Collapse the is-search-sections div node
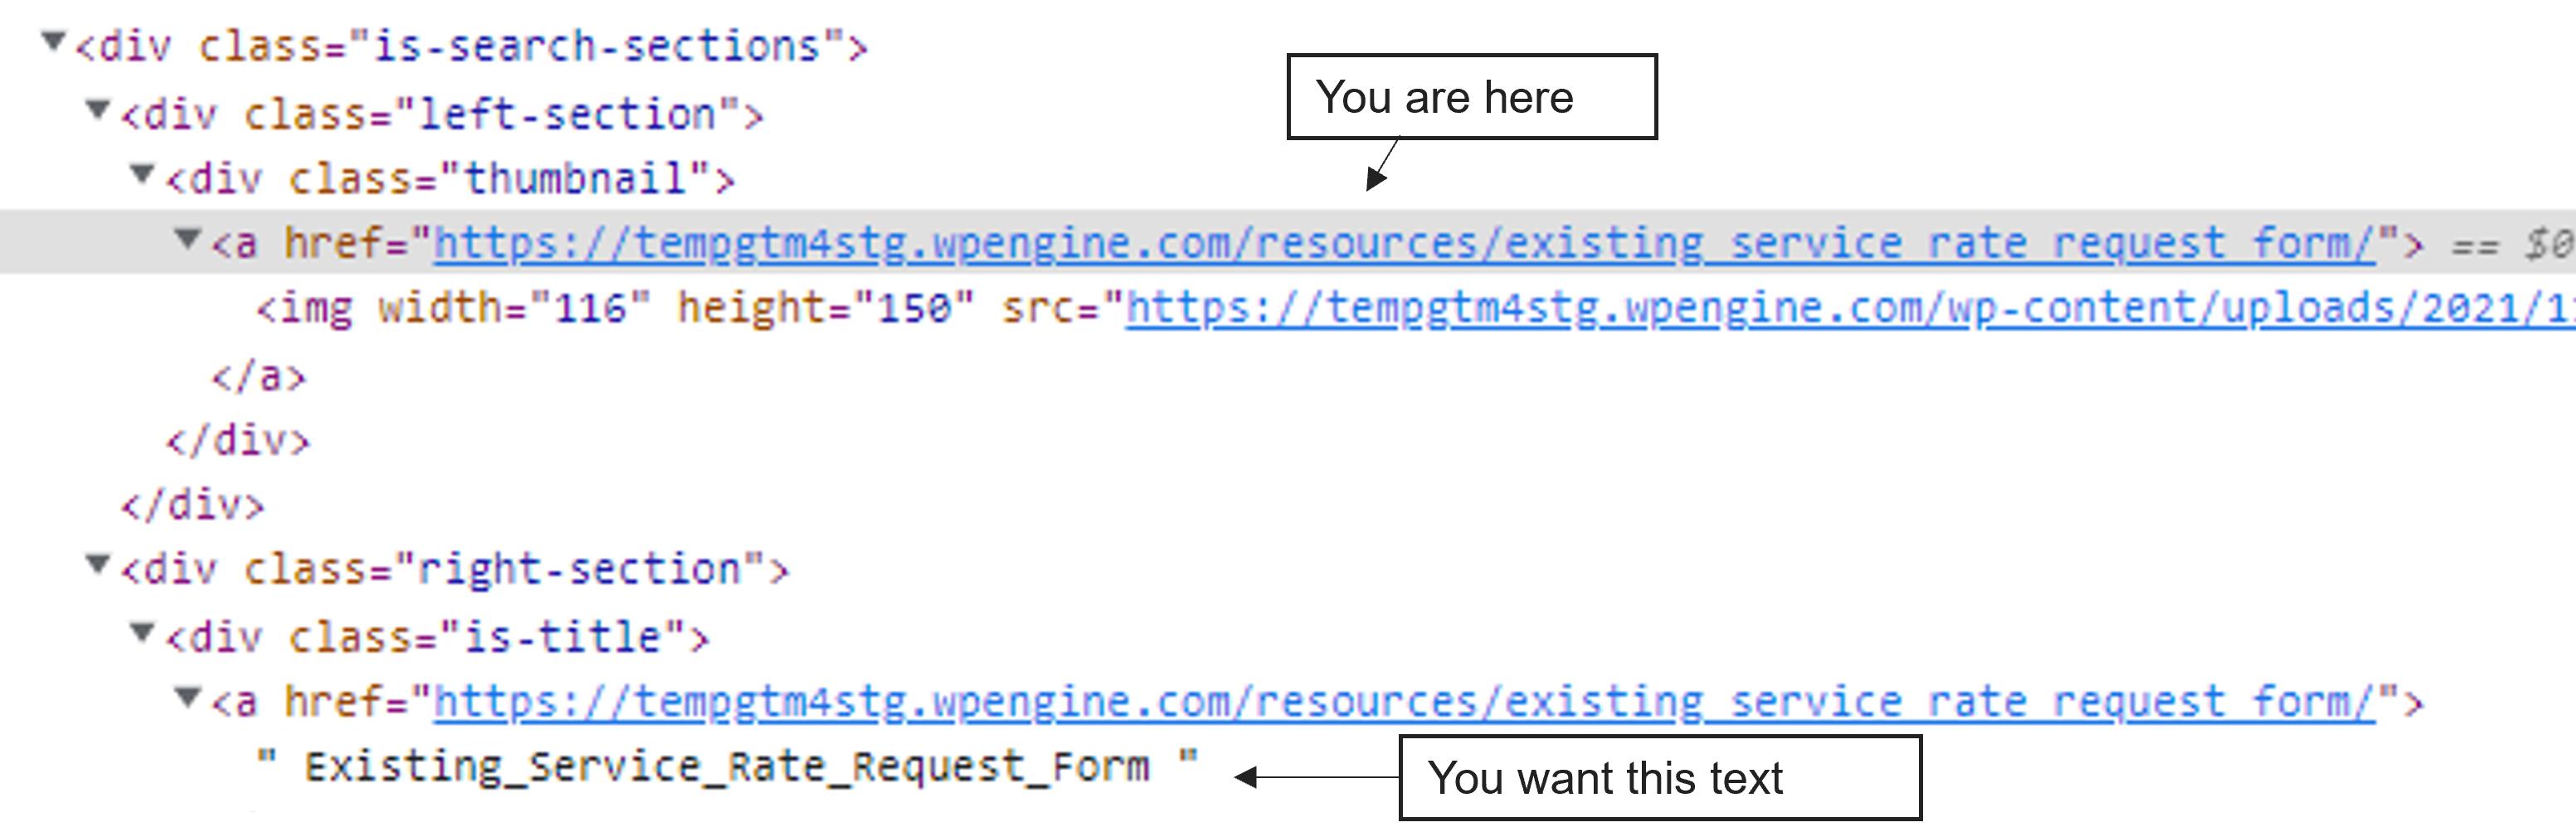 tap(54, 42)
